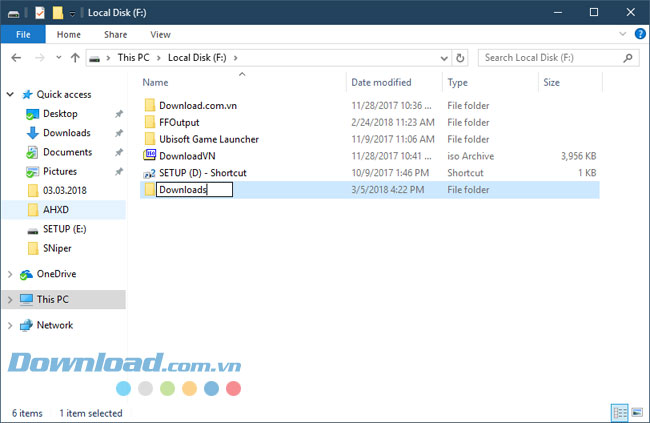650x423 pixels.
Task: Expand the ribbon with the chevron
Action: [623, 34]
